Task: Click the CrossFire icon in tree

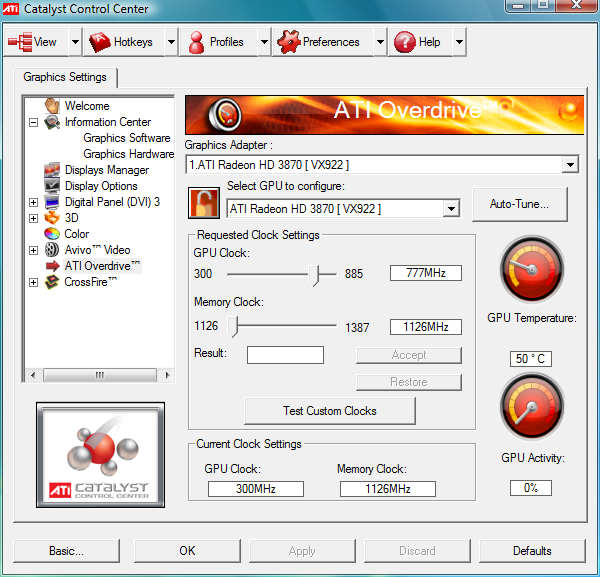Action: click(52, 282)
